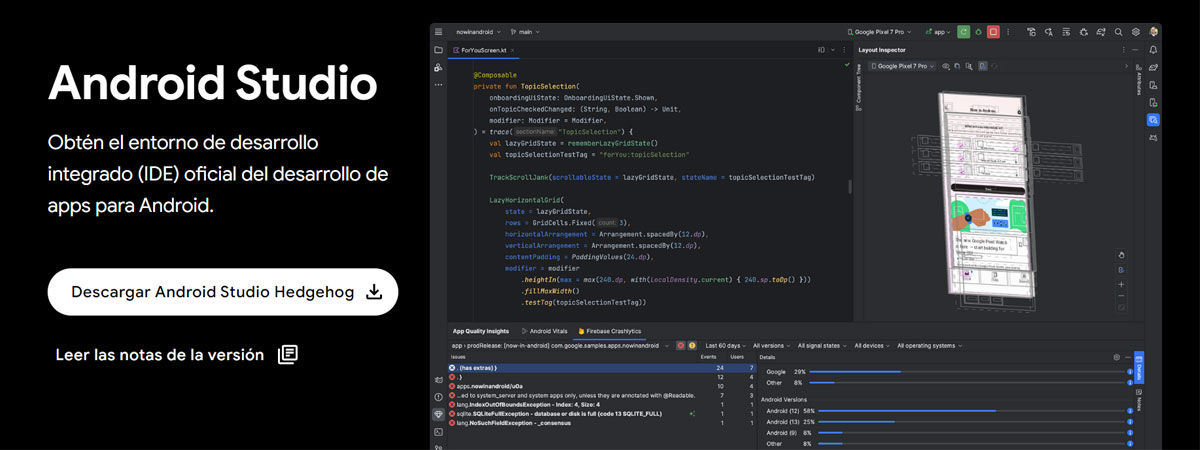Open the Terminal tool window icon

click(438, 432)
